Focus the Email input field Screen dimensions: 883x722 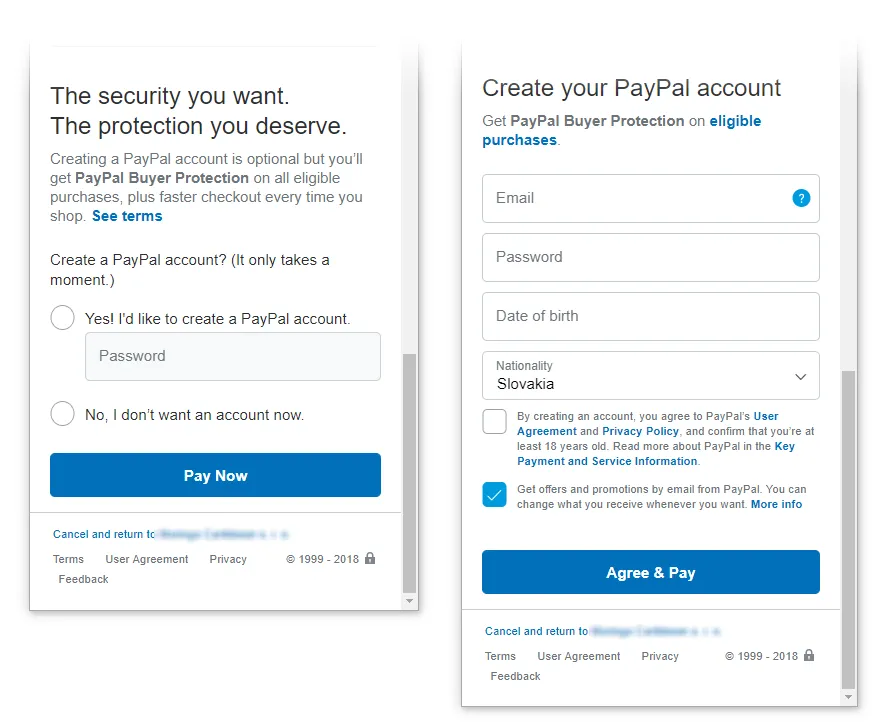635,198
